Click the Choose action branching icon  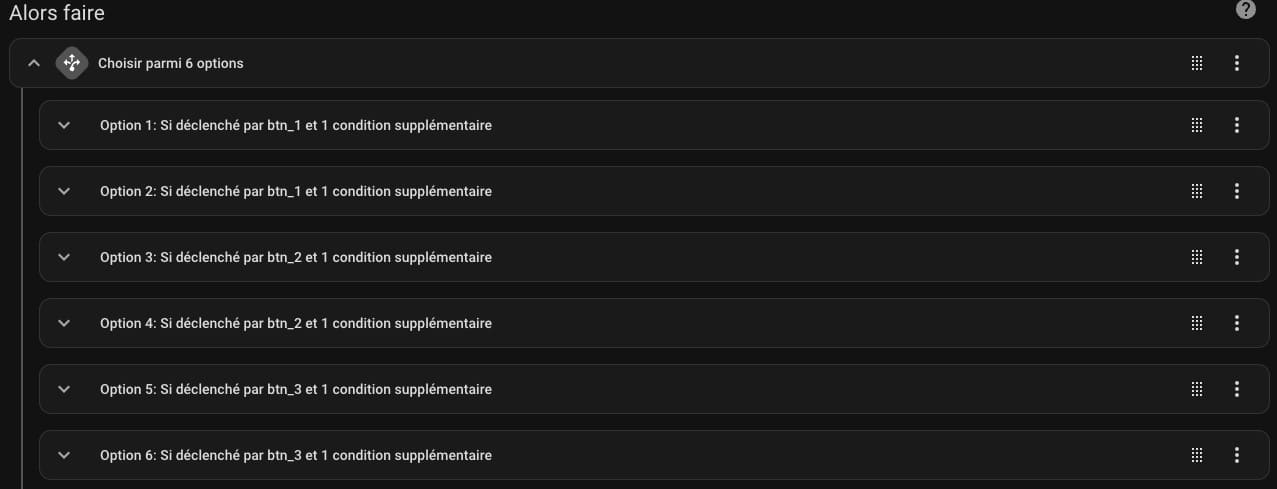point(72,63)
